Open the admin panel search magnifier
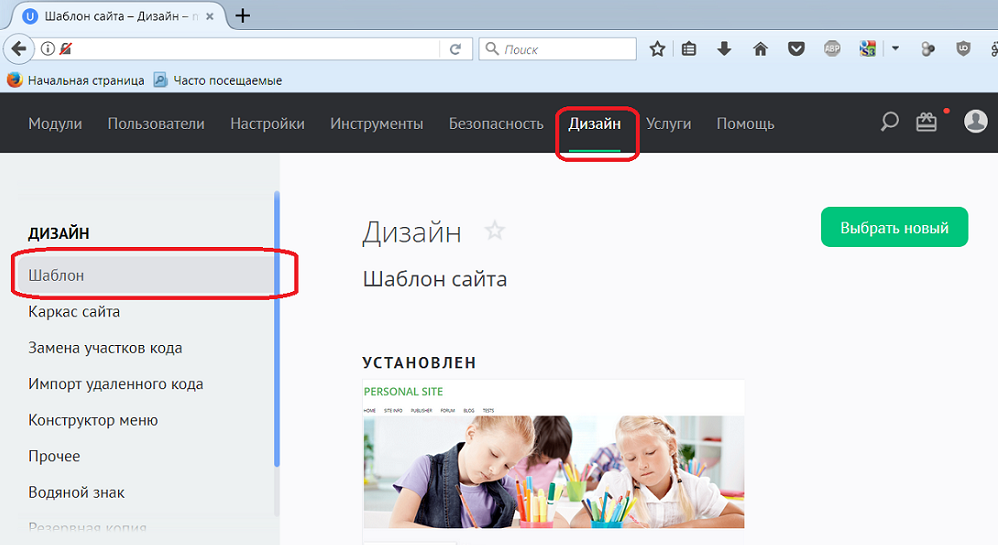The image size is (998, 545). tap(889, 121)
